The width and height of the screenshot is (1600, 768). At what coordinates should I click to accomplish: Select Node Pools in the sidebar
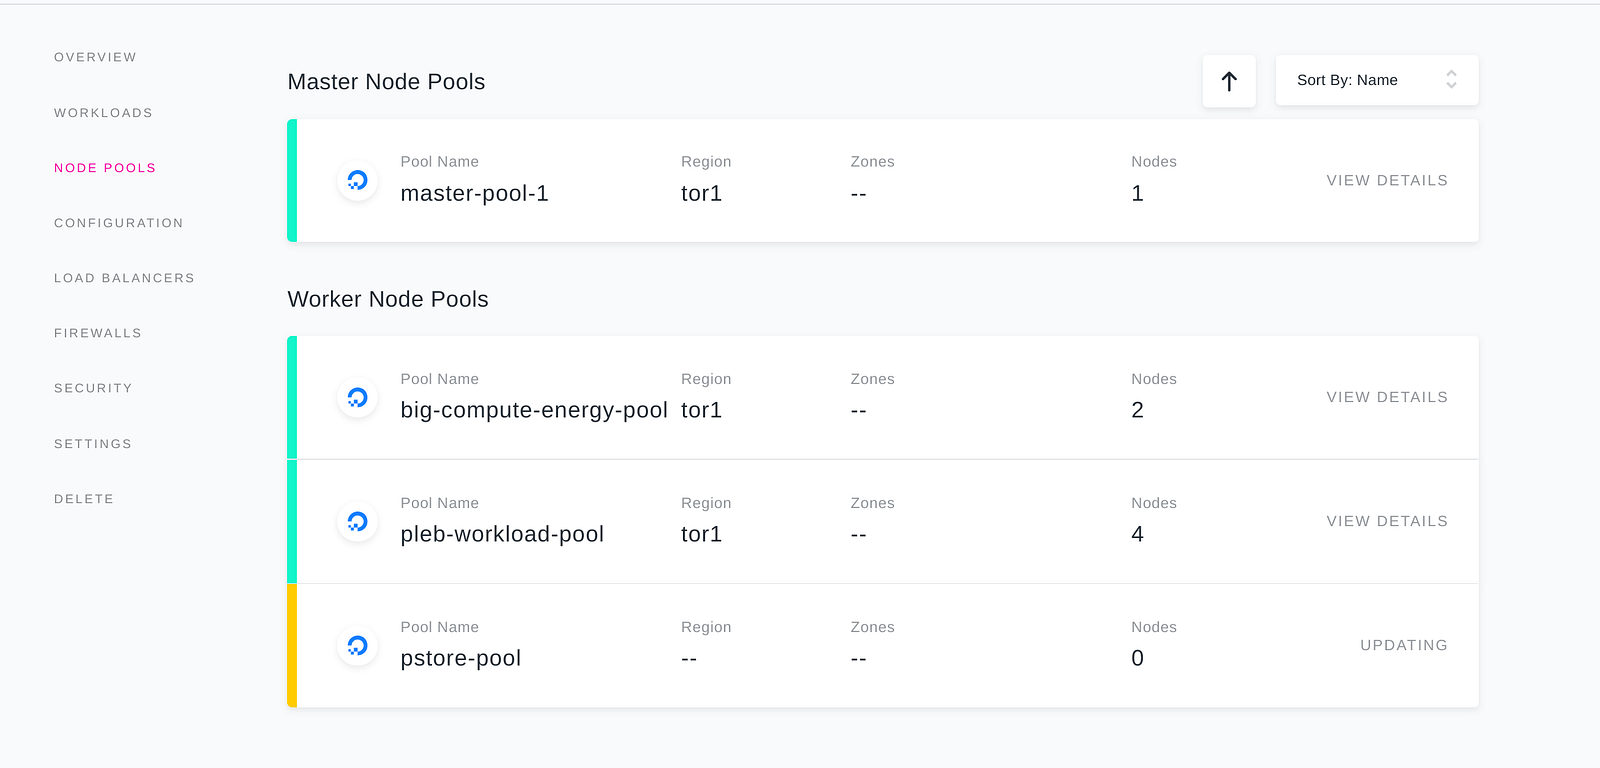coord(105,168)
